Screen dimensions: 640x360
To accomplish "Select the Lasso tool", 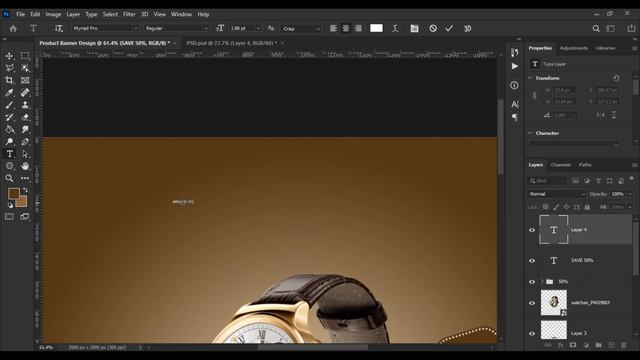I will pyautogui.click(x=9, y=68).
